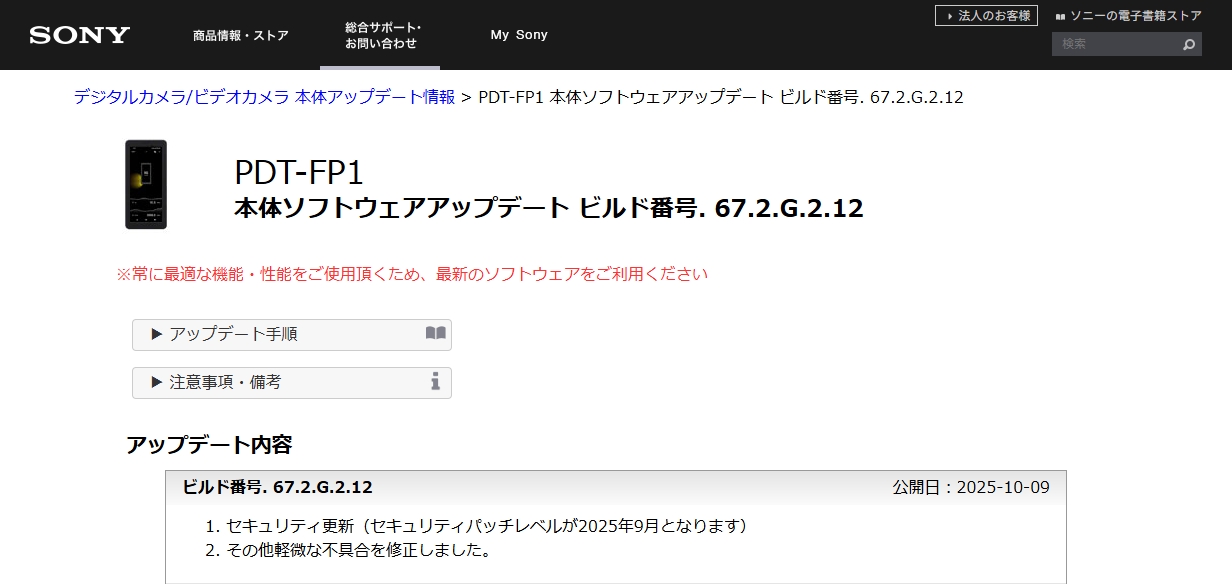
Task: Open the My Sony menu
Action: pyautogui.click(x=519, y=35)
